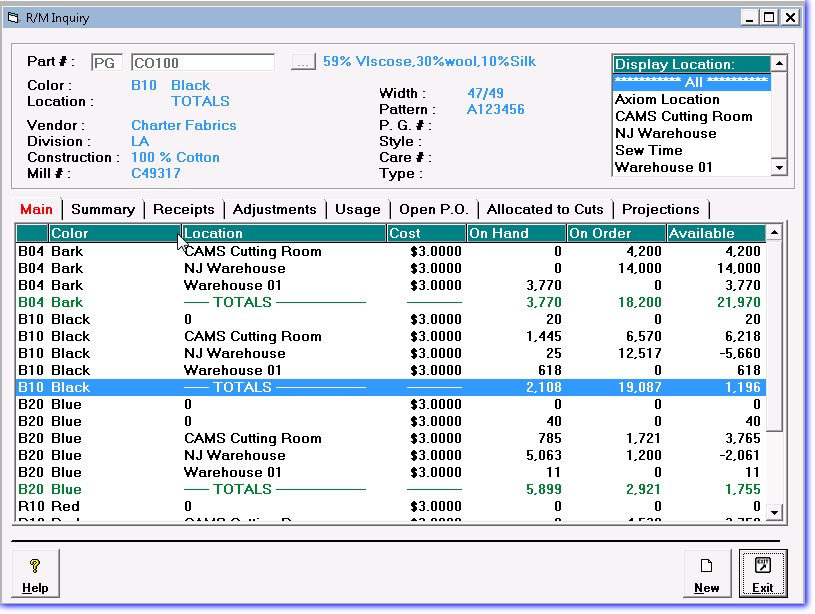Image resolution: width=815 pixels, height=614 pixels.
Task: Click the Location column header
Action: point(283,233)
